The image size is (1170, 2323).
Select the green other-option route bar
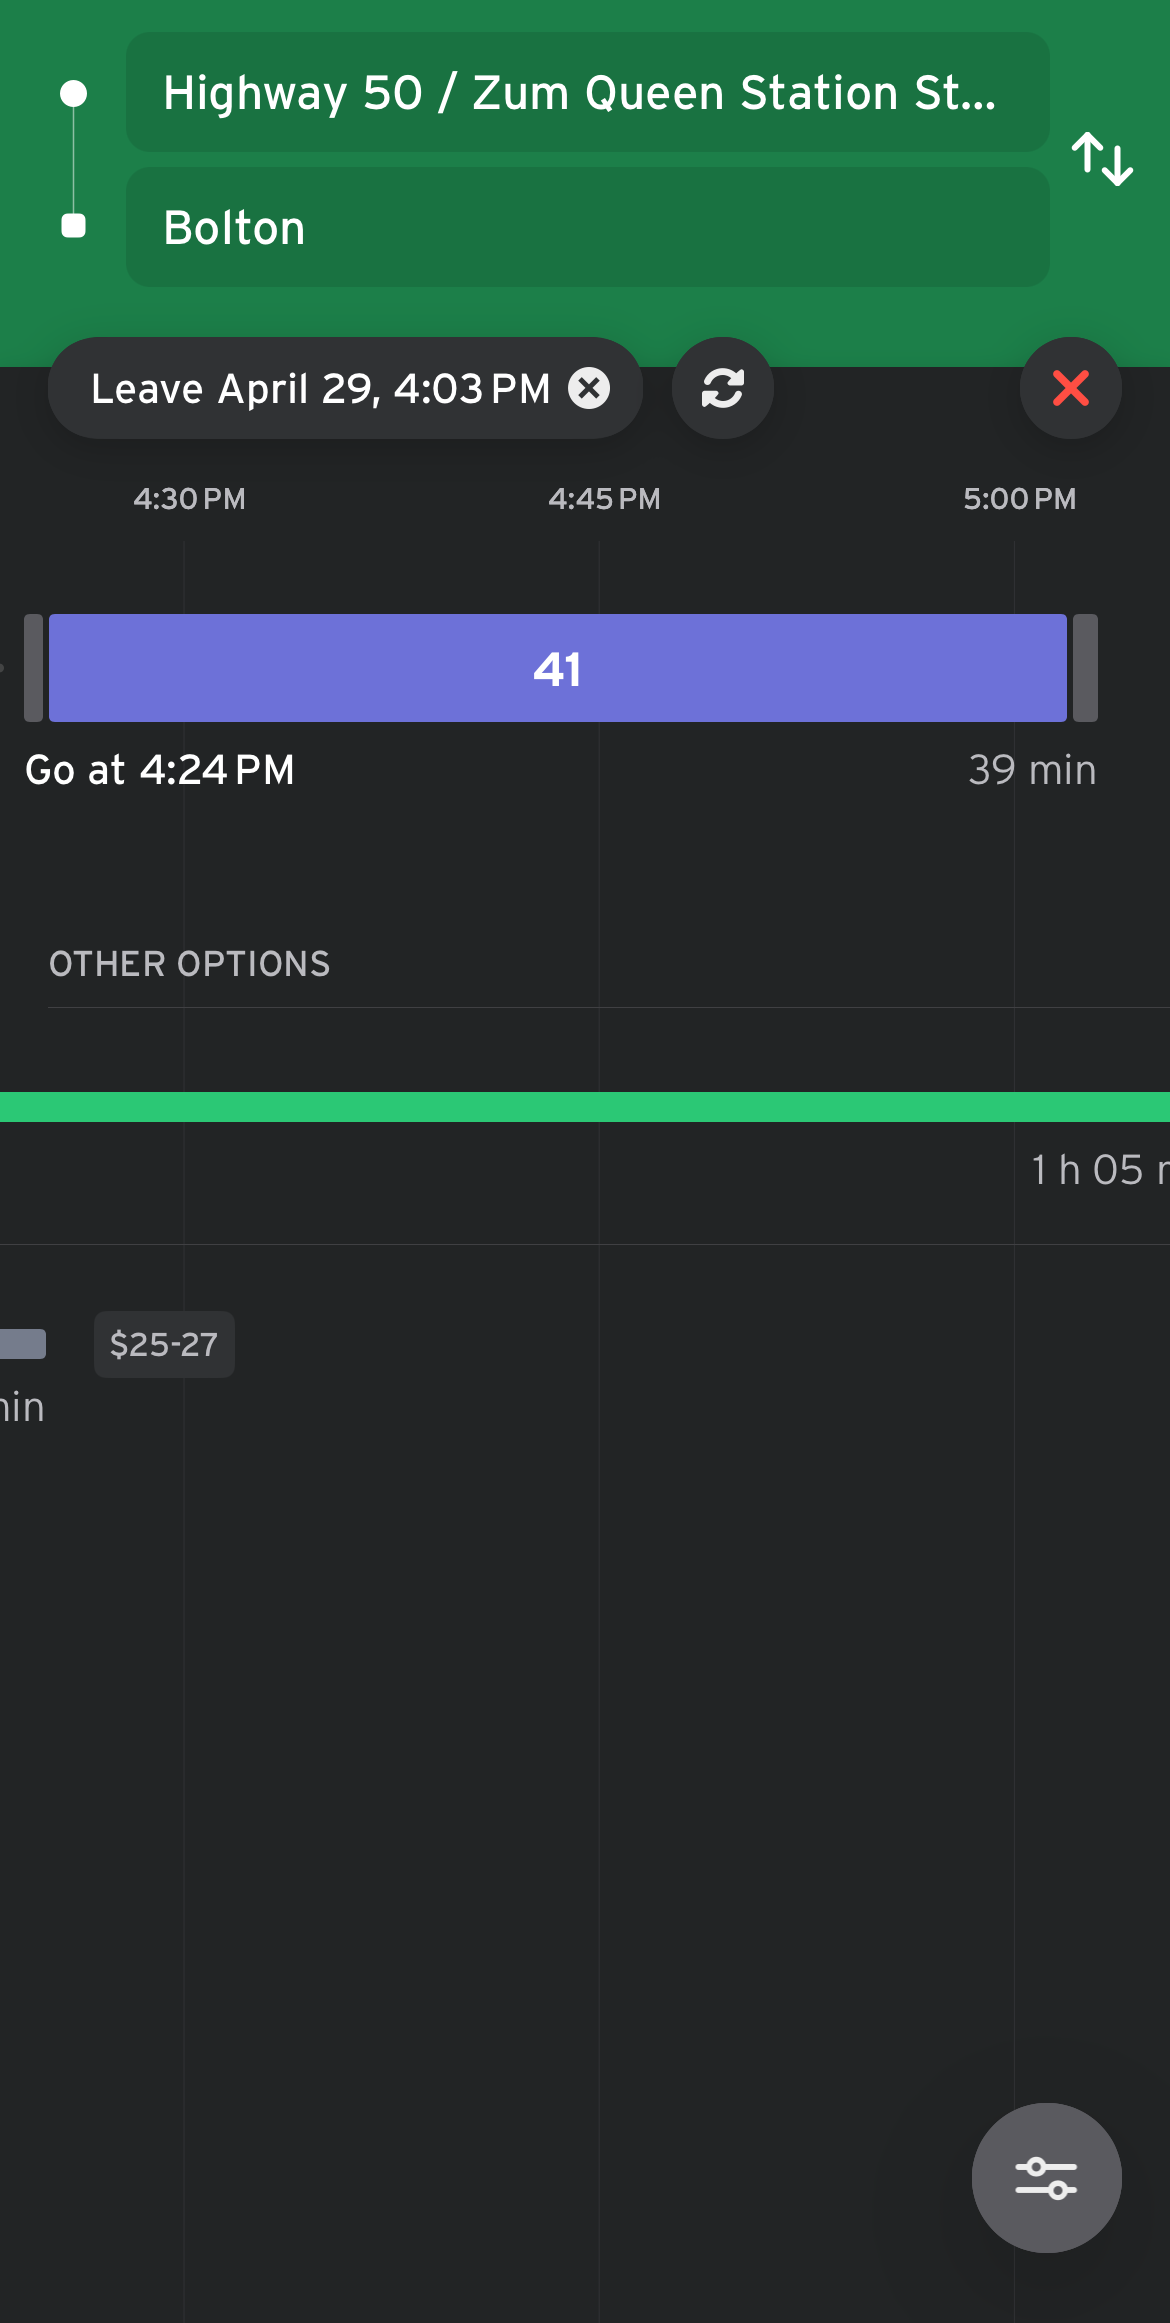click(x=585, y=1107)
